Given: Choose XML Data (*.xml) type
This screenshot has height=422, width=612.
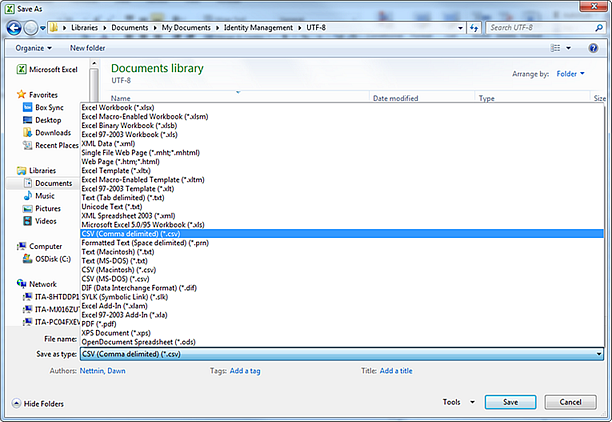Looking at the screenshot, I should (342, 143).
